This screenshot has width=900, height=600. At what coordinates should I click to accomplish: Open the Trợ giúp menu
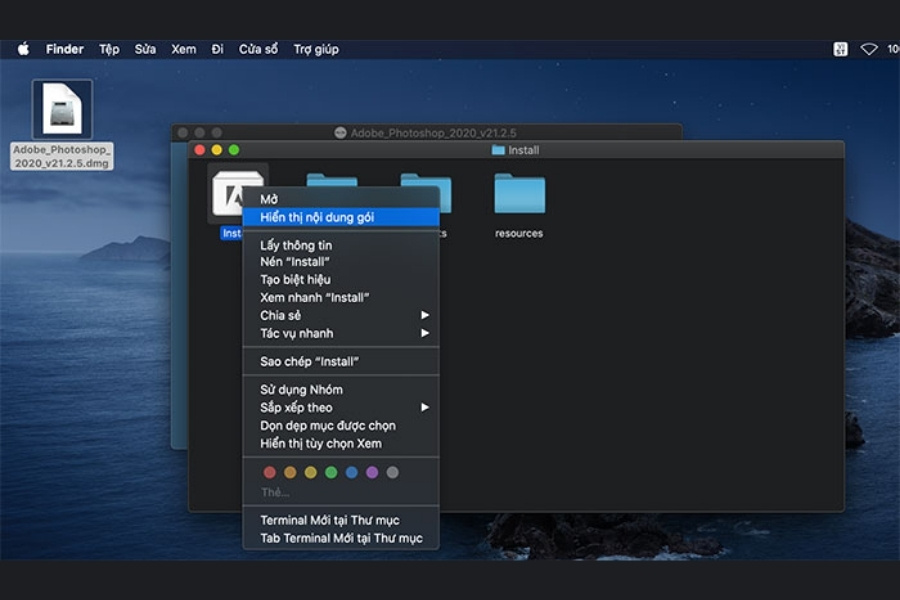click(x=316, y=49)
